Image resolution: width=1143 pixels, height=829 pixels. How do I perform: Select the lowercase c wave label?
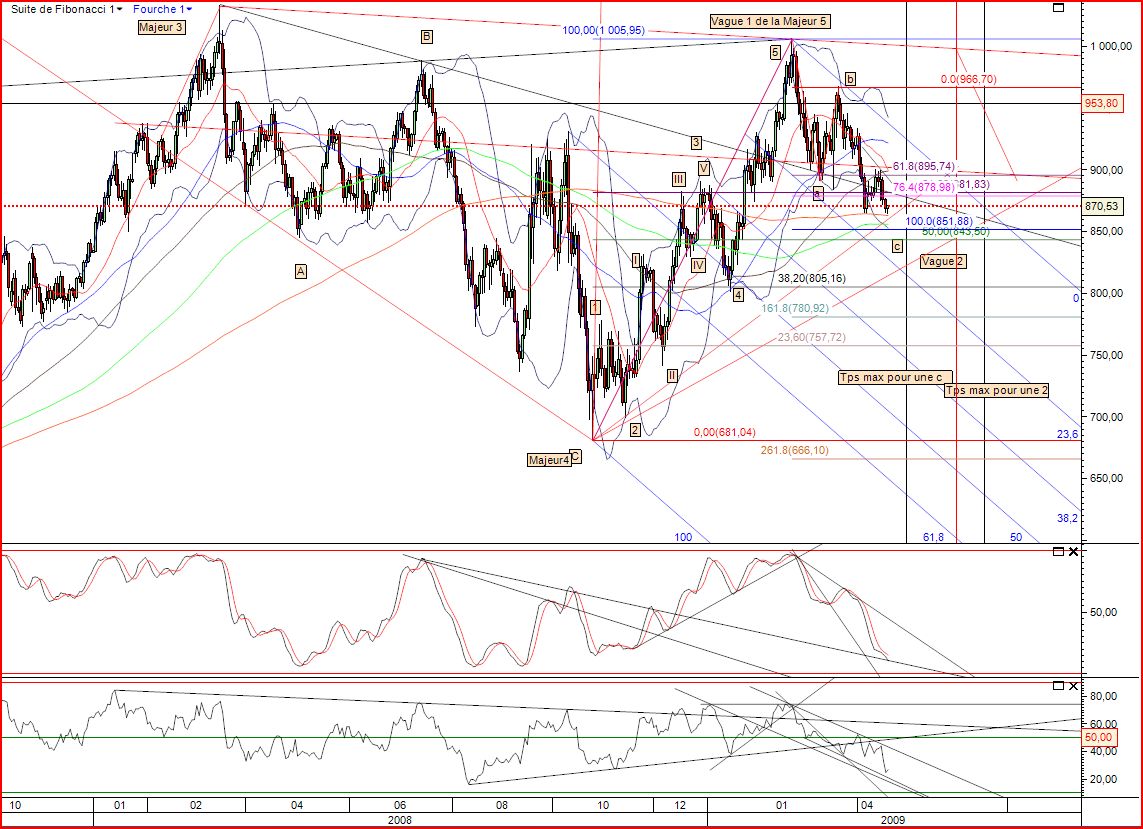[x=897, y=246]
